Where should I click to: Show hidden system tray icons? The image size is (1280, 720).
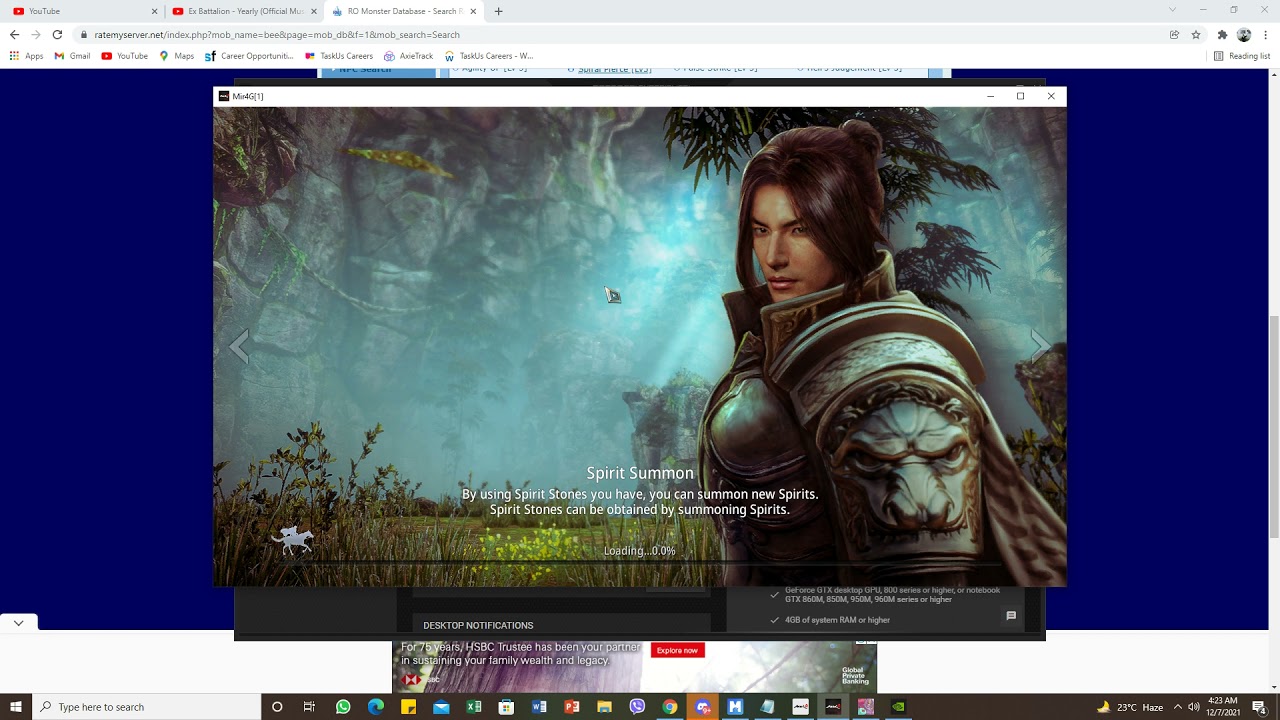(1178, 707)
